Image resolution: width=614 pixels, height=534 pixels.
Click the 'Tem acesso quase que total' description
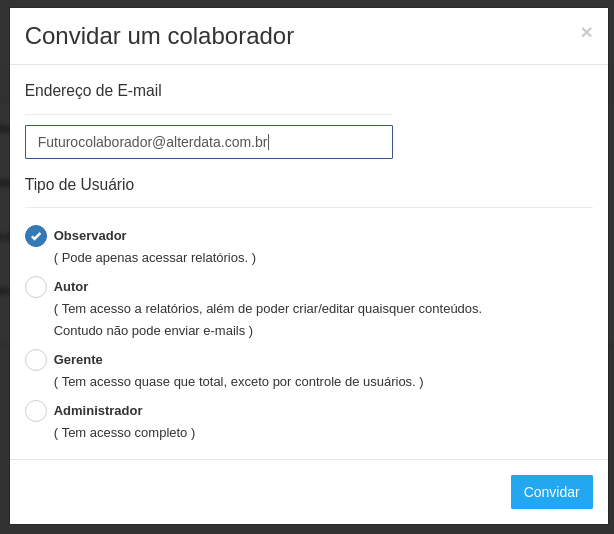[238, 382]
